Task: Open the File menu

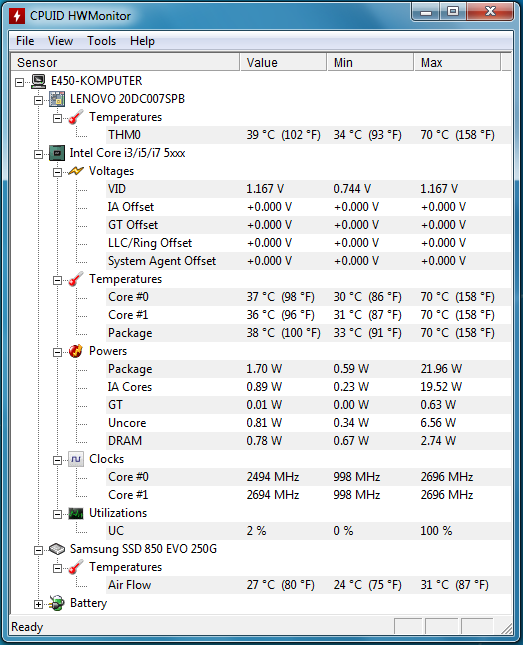Action: click(x=25, y=41)
